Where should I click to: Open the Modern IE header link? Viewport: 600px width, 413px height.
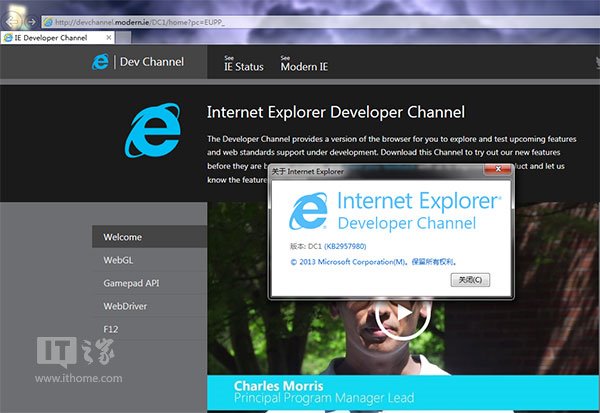point(305,66)
